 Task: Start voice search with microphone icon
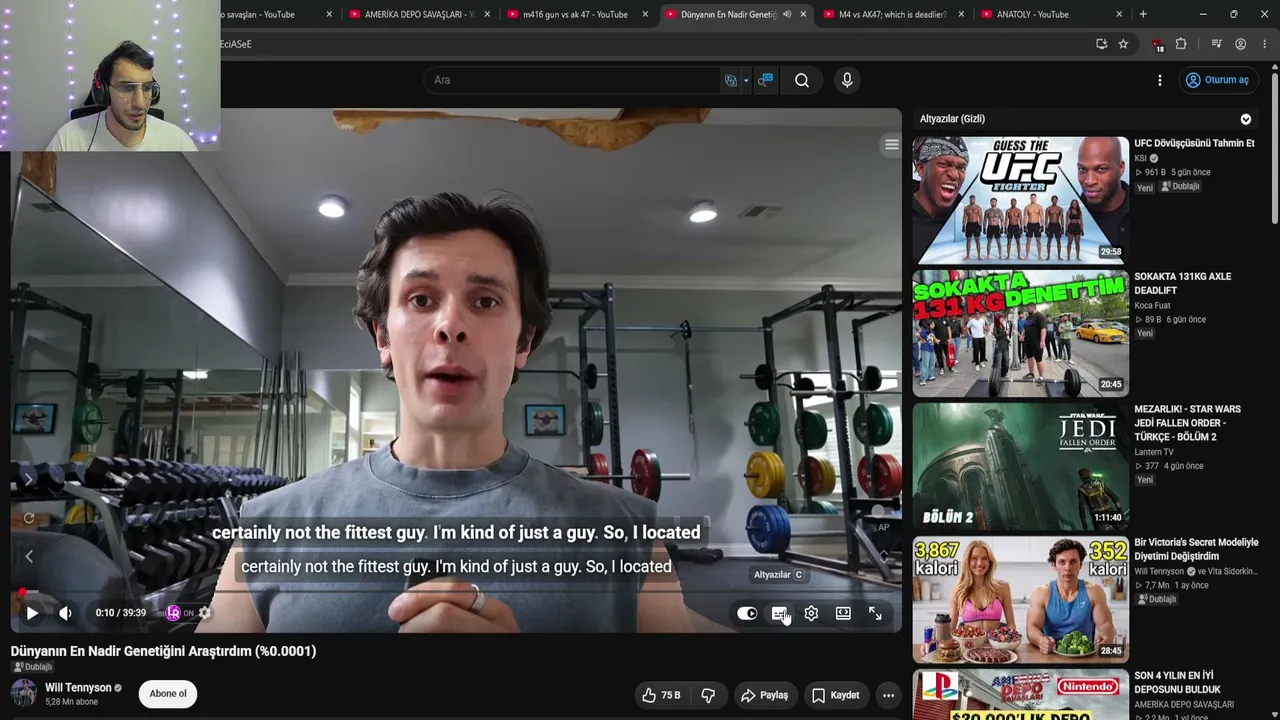(x=847, y=80)
